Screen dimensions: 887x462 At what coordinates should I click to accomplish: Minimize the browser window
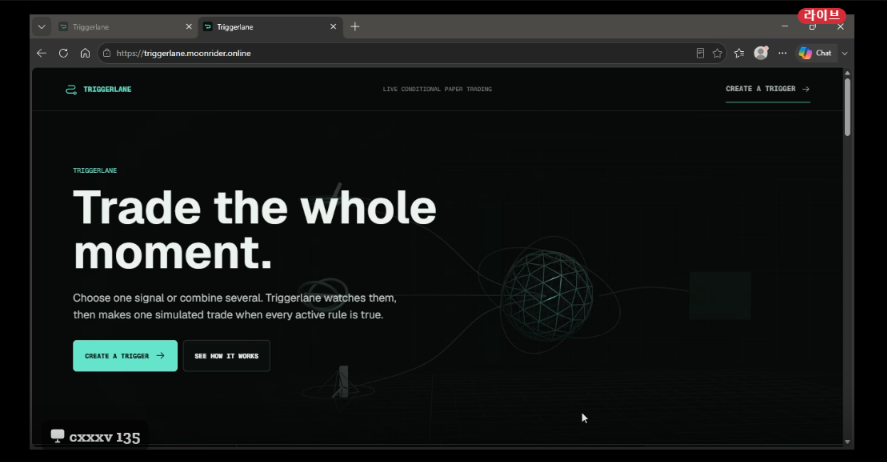click(x=785, y=26)
